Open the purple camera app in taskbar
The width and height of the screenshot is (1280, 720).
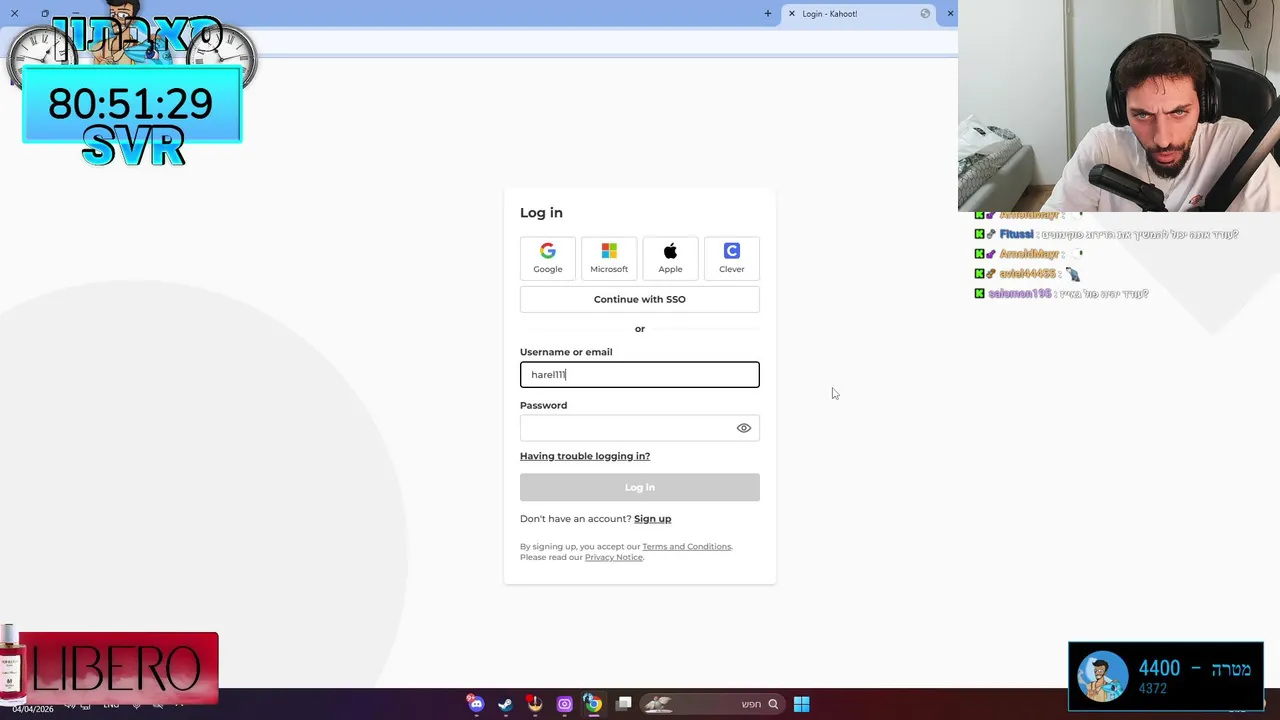(x=564, y=704)
